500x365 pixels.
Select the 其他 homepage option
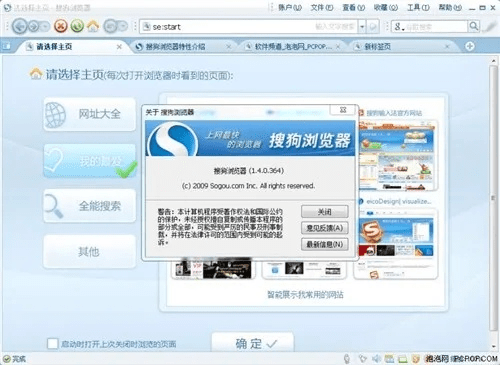[90, 251]
